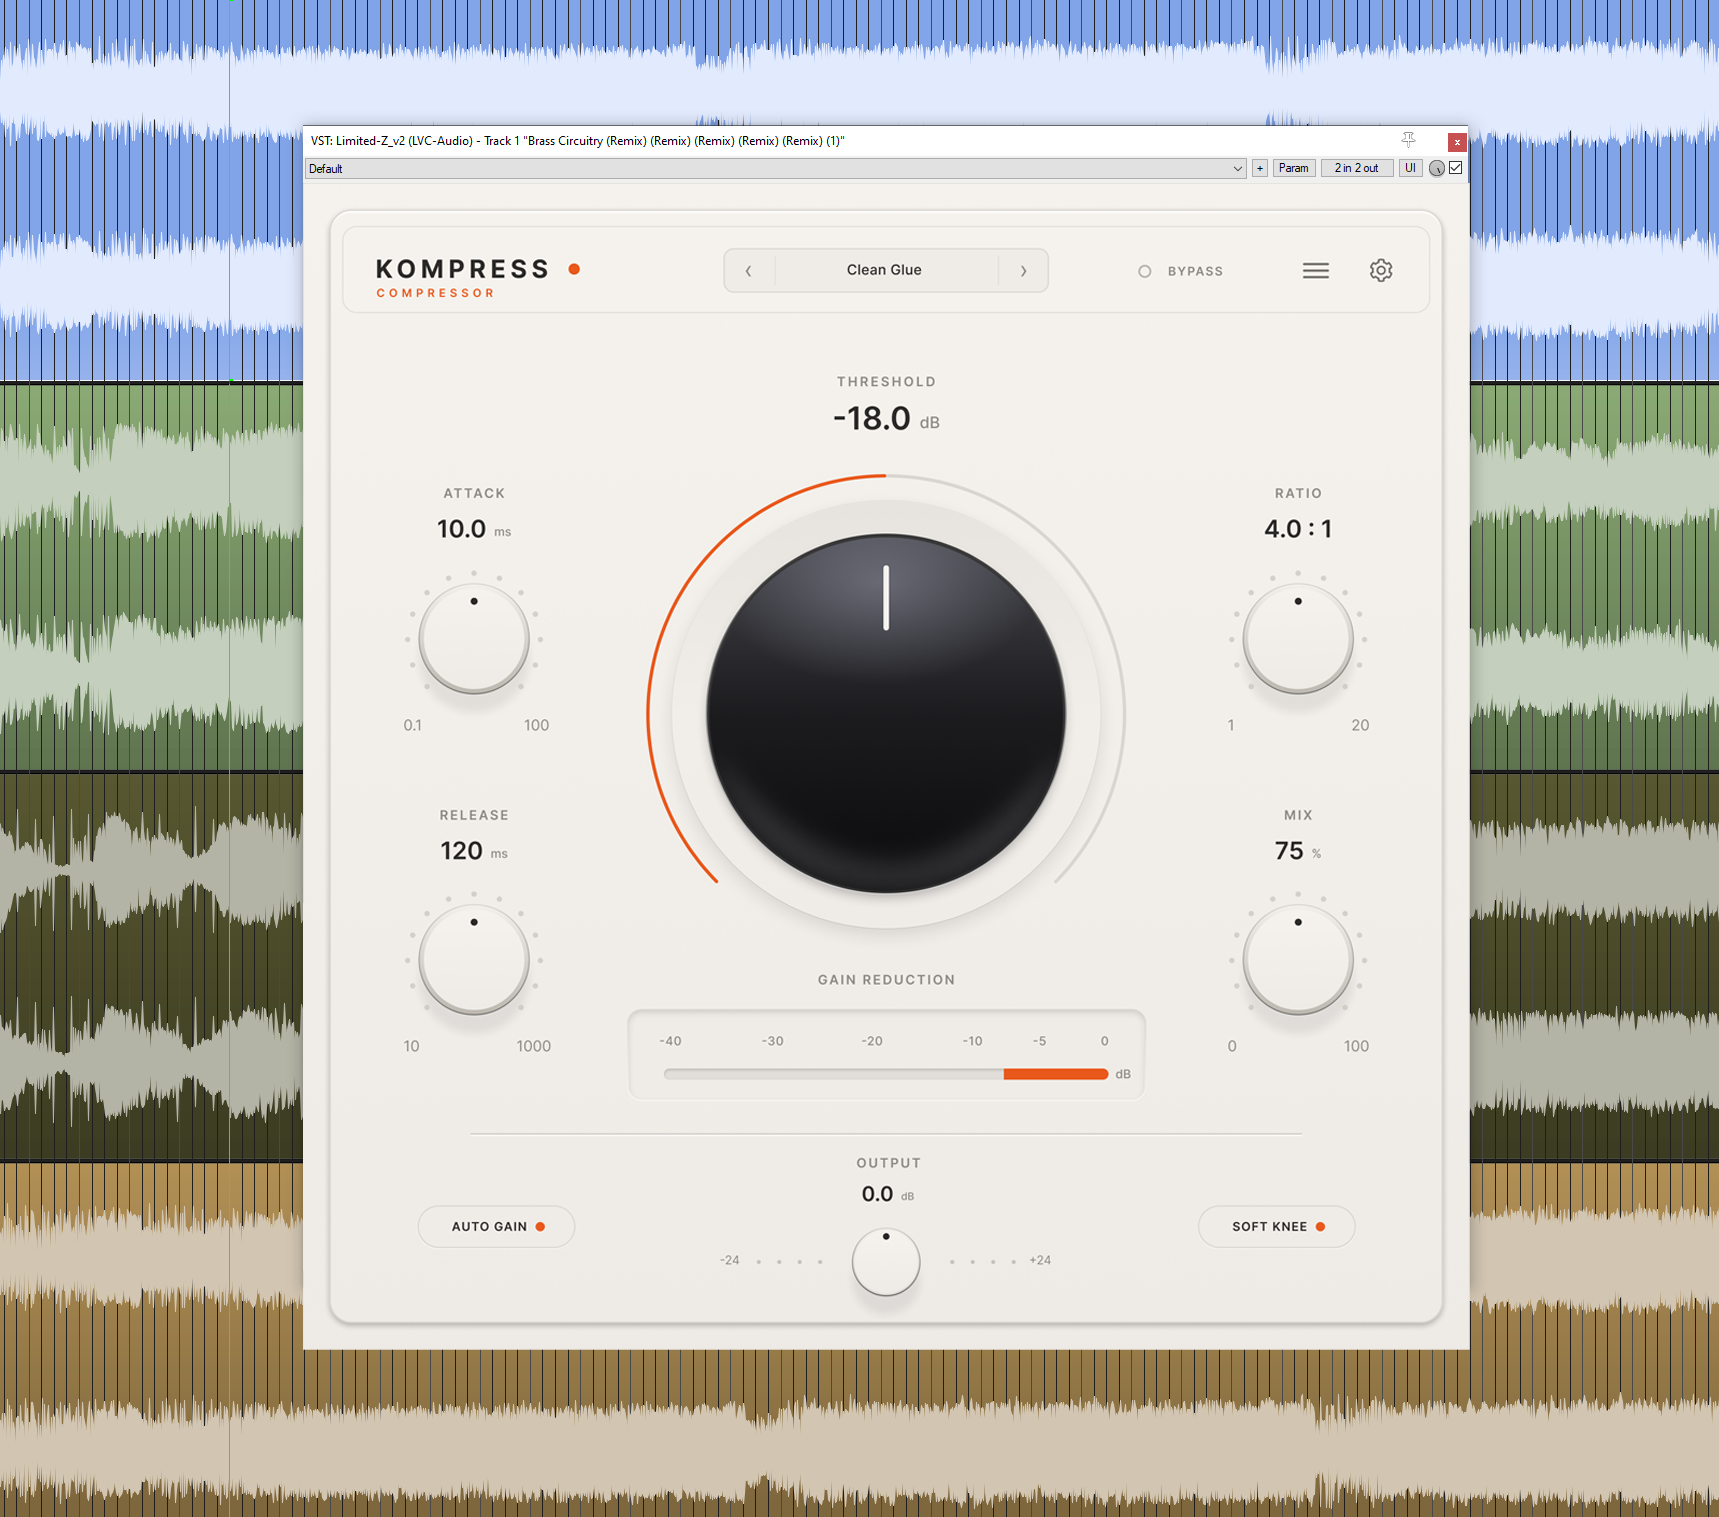Toggle the SOFT KNEE button
Viewport: 1719px width, 1517px height.
point(1276,1226)
